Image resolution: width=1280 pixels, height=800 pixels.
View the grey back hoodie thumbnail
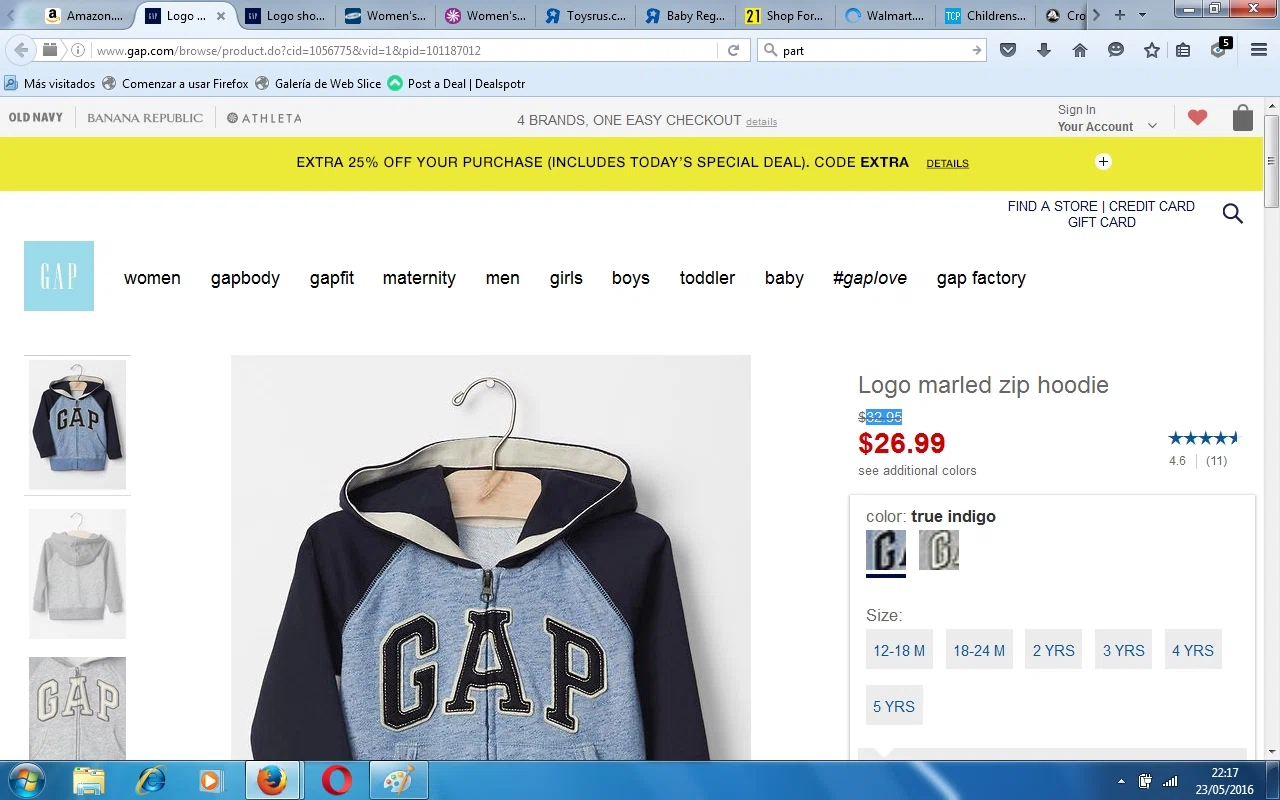[77, 574]
